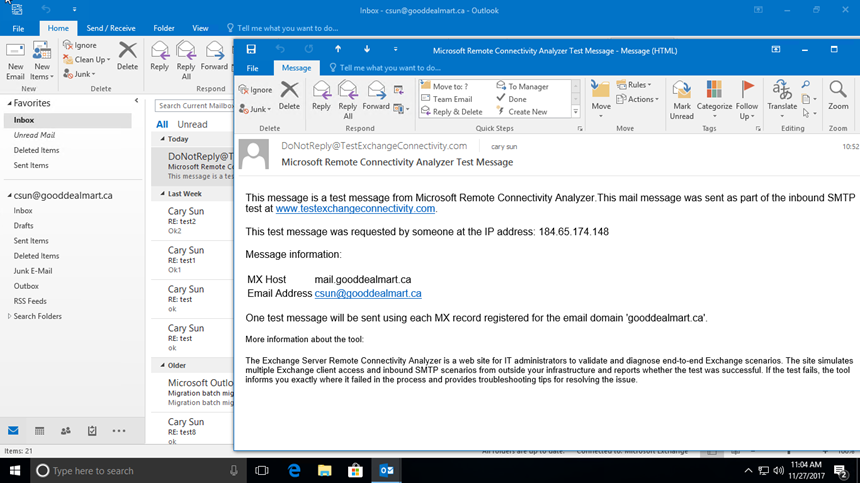The width and height of the screenshot is (860, 483).
Task: Collapse the Favorites folder group
Action: pos(8,103)
